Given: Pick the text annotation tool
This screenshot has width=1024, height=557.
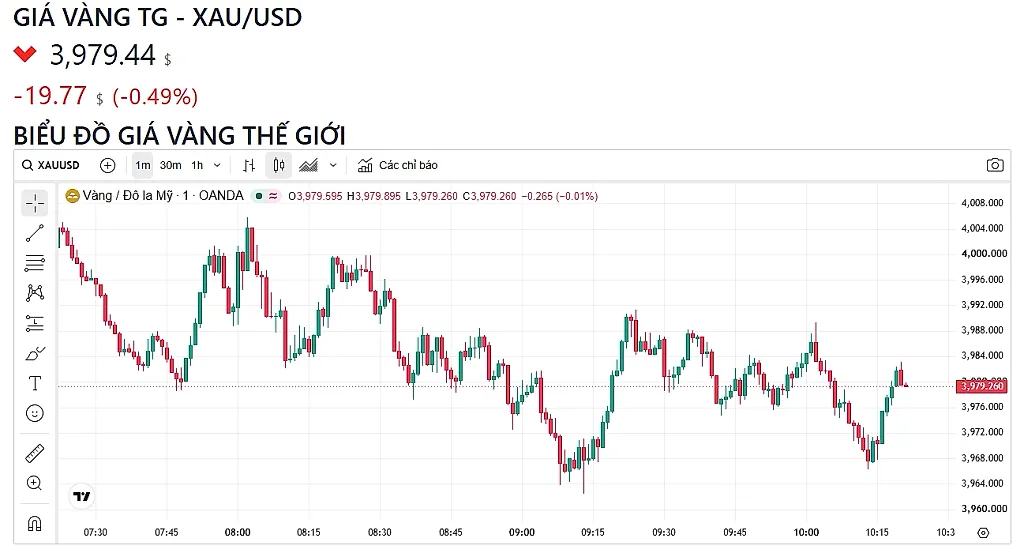Looking at the screenshot, I should point(35,383).
